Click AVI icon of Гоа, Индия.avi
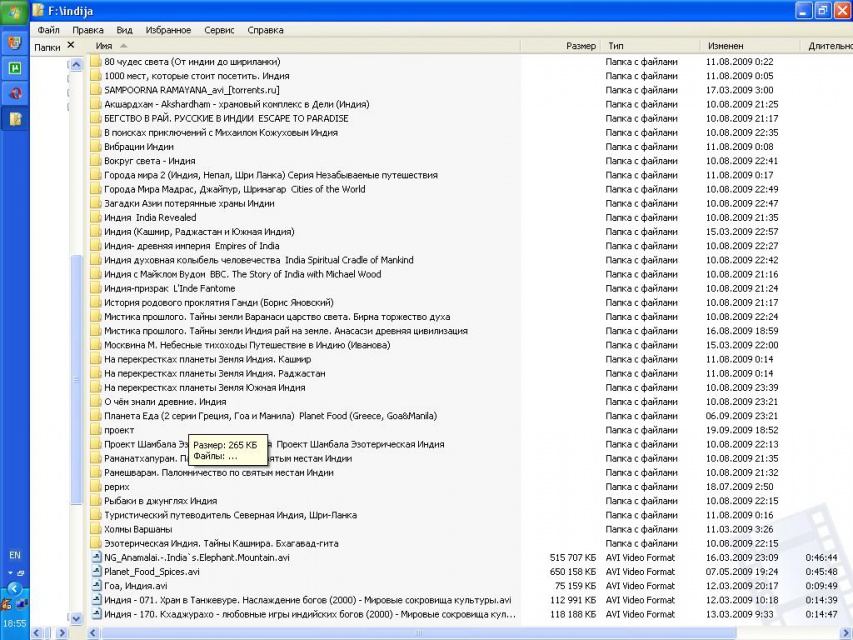 click(96, 586)
